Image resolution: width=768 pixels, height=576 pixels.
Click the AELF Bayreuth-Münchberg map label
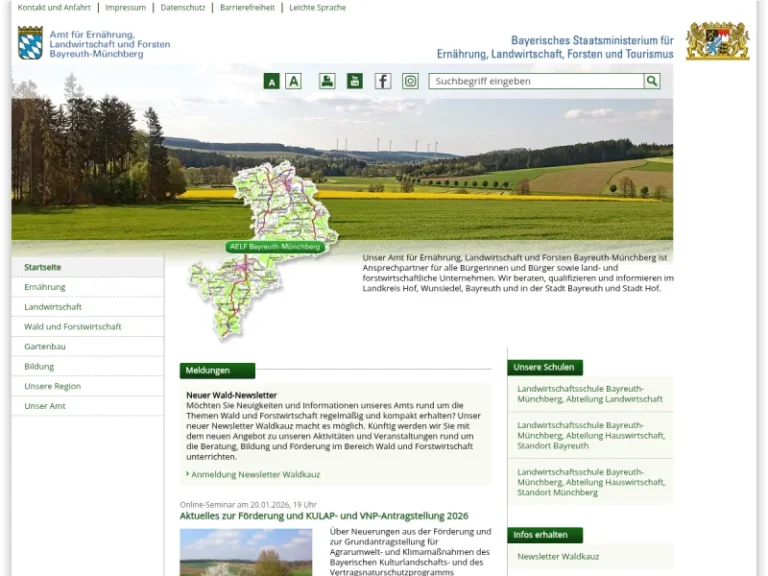click(x=275, y=247)
